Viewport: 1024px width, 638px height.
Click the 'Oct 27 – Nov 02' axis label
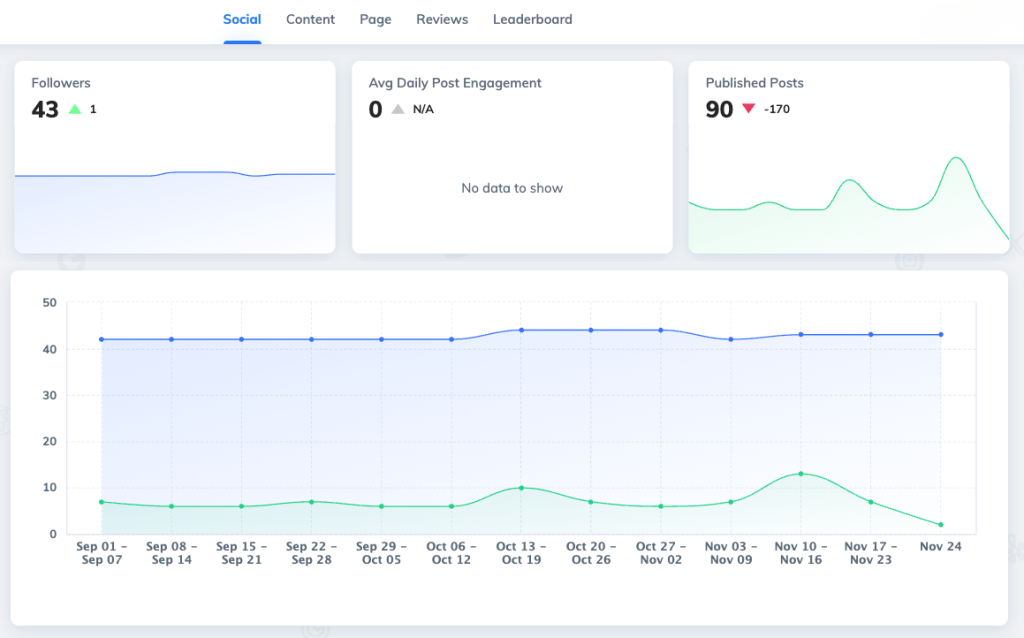point(661,553)
